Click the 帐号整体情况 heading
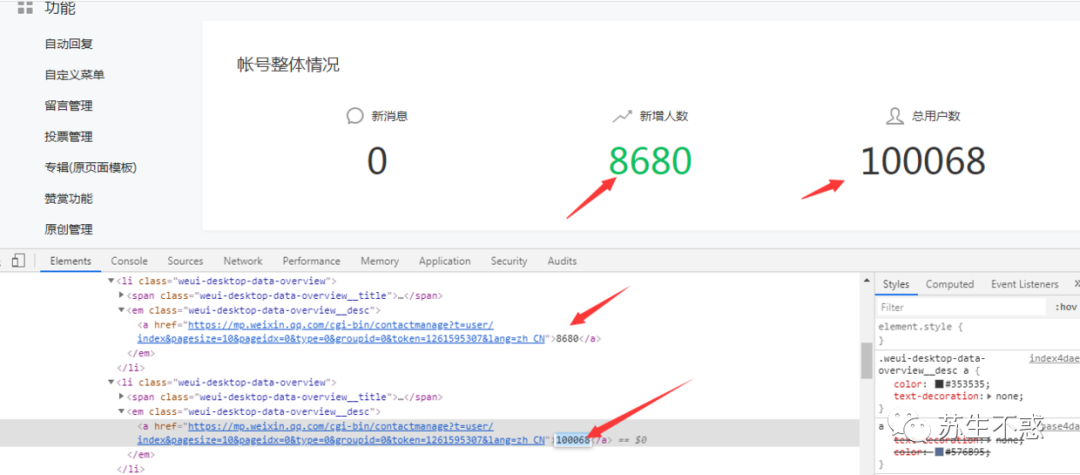Viewport: 1080px width, 475px height. pos(288,65)
